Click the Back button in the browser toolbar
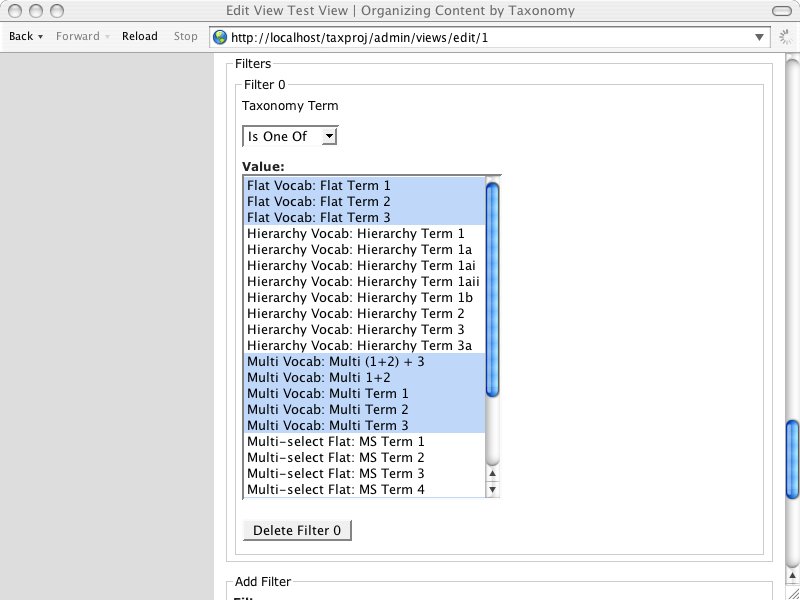 (x=21, y=36)
